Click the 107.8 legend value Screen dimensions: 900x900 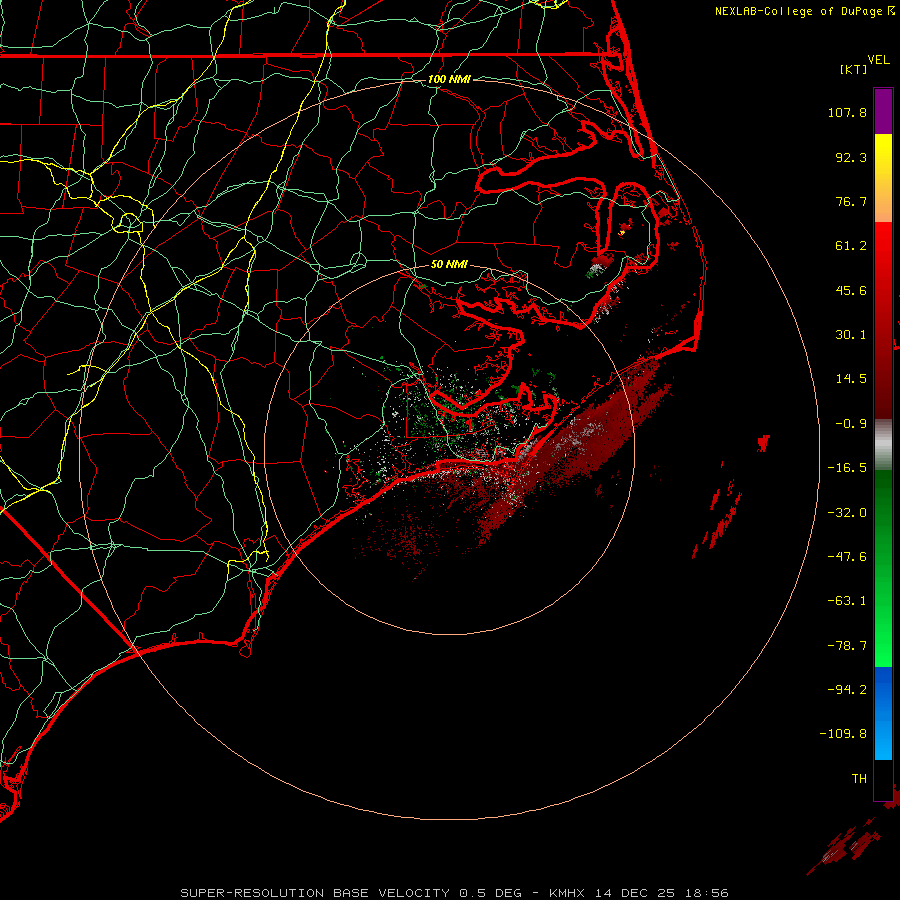pos(847,112)
